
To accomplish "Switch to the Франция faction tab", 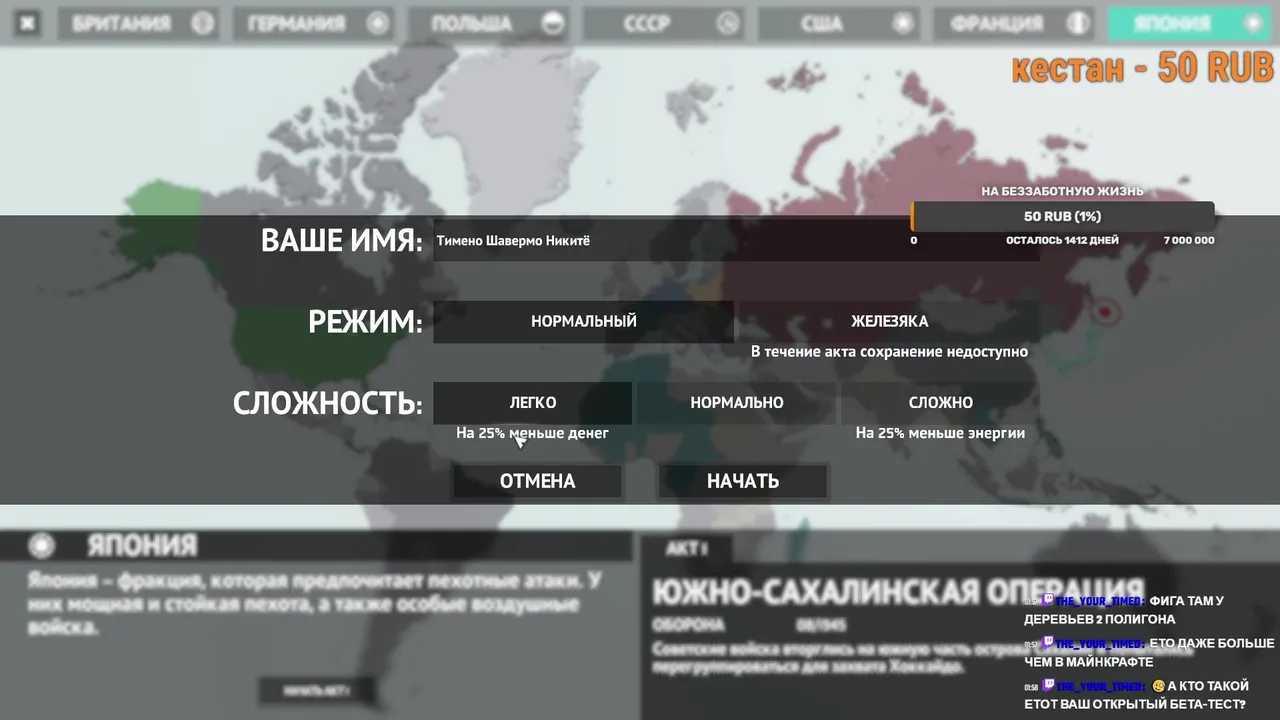I will [x=1013, y=23].
